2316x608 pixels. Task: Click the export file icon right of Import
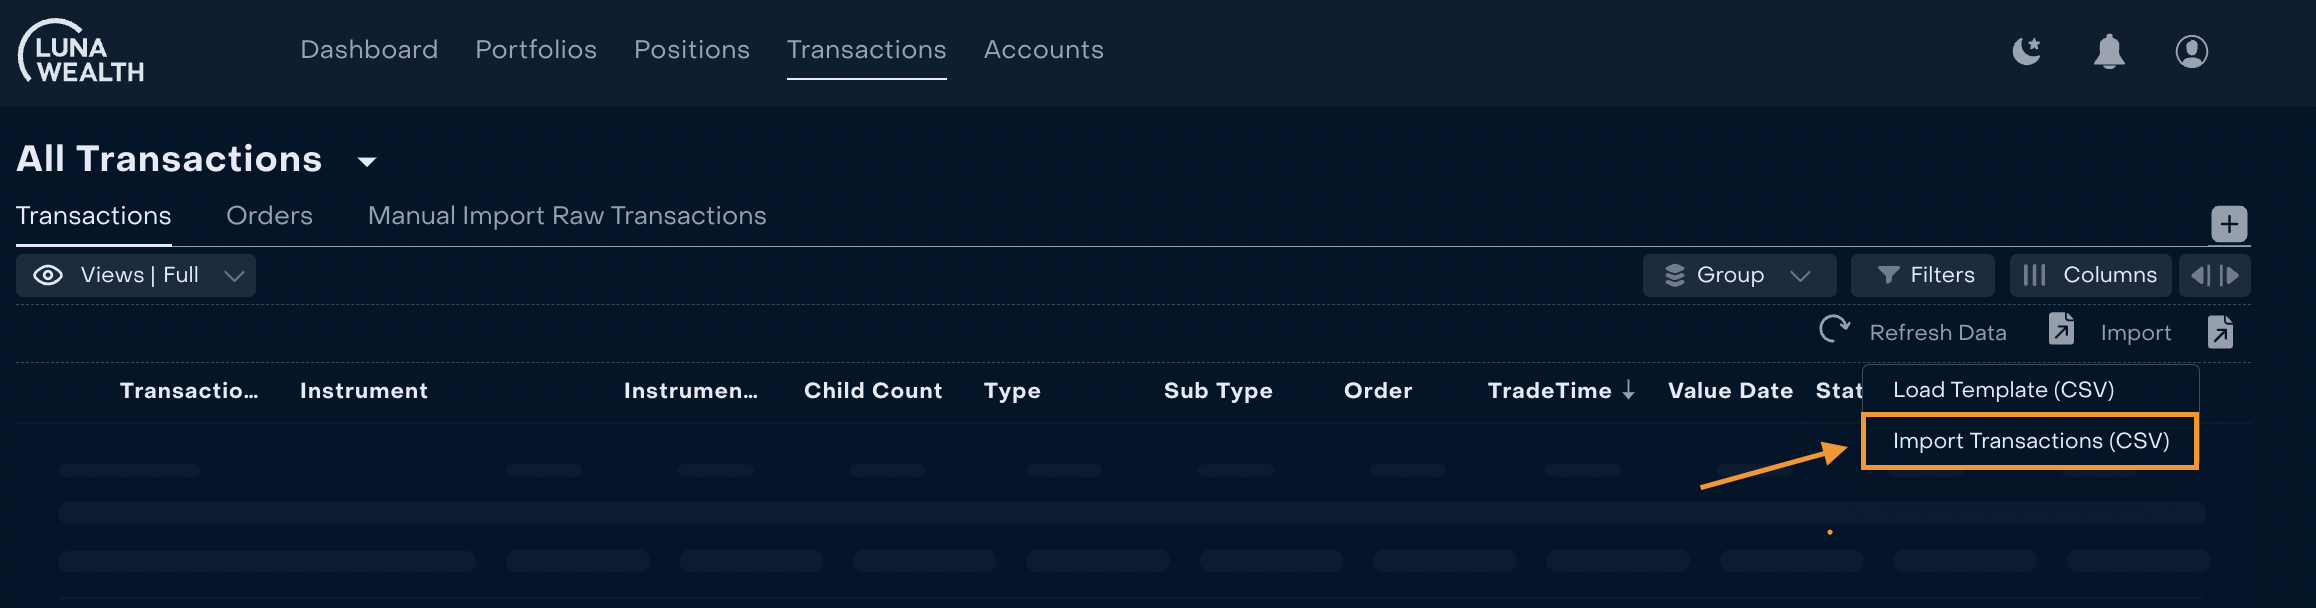click(2220, 332)
